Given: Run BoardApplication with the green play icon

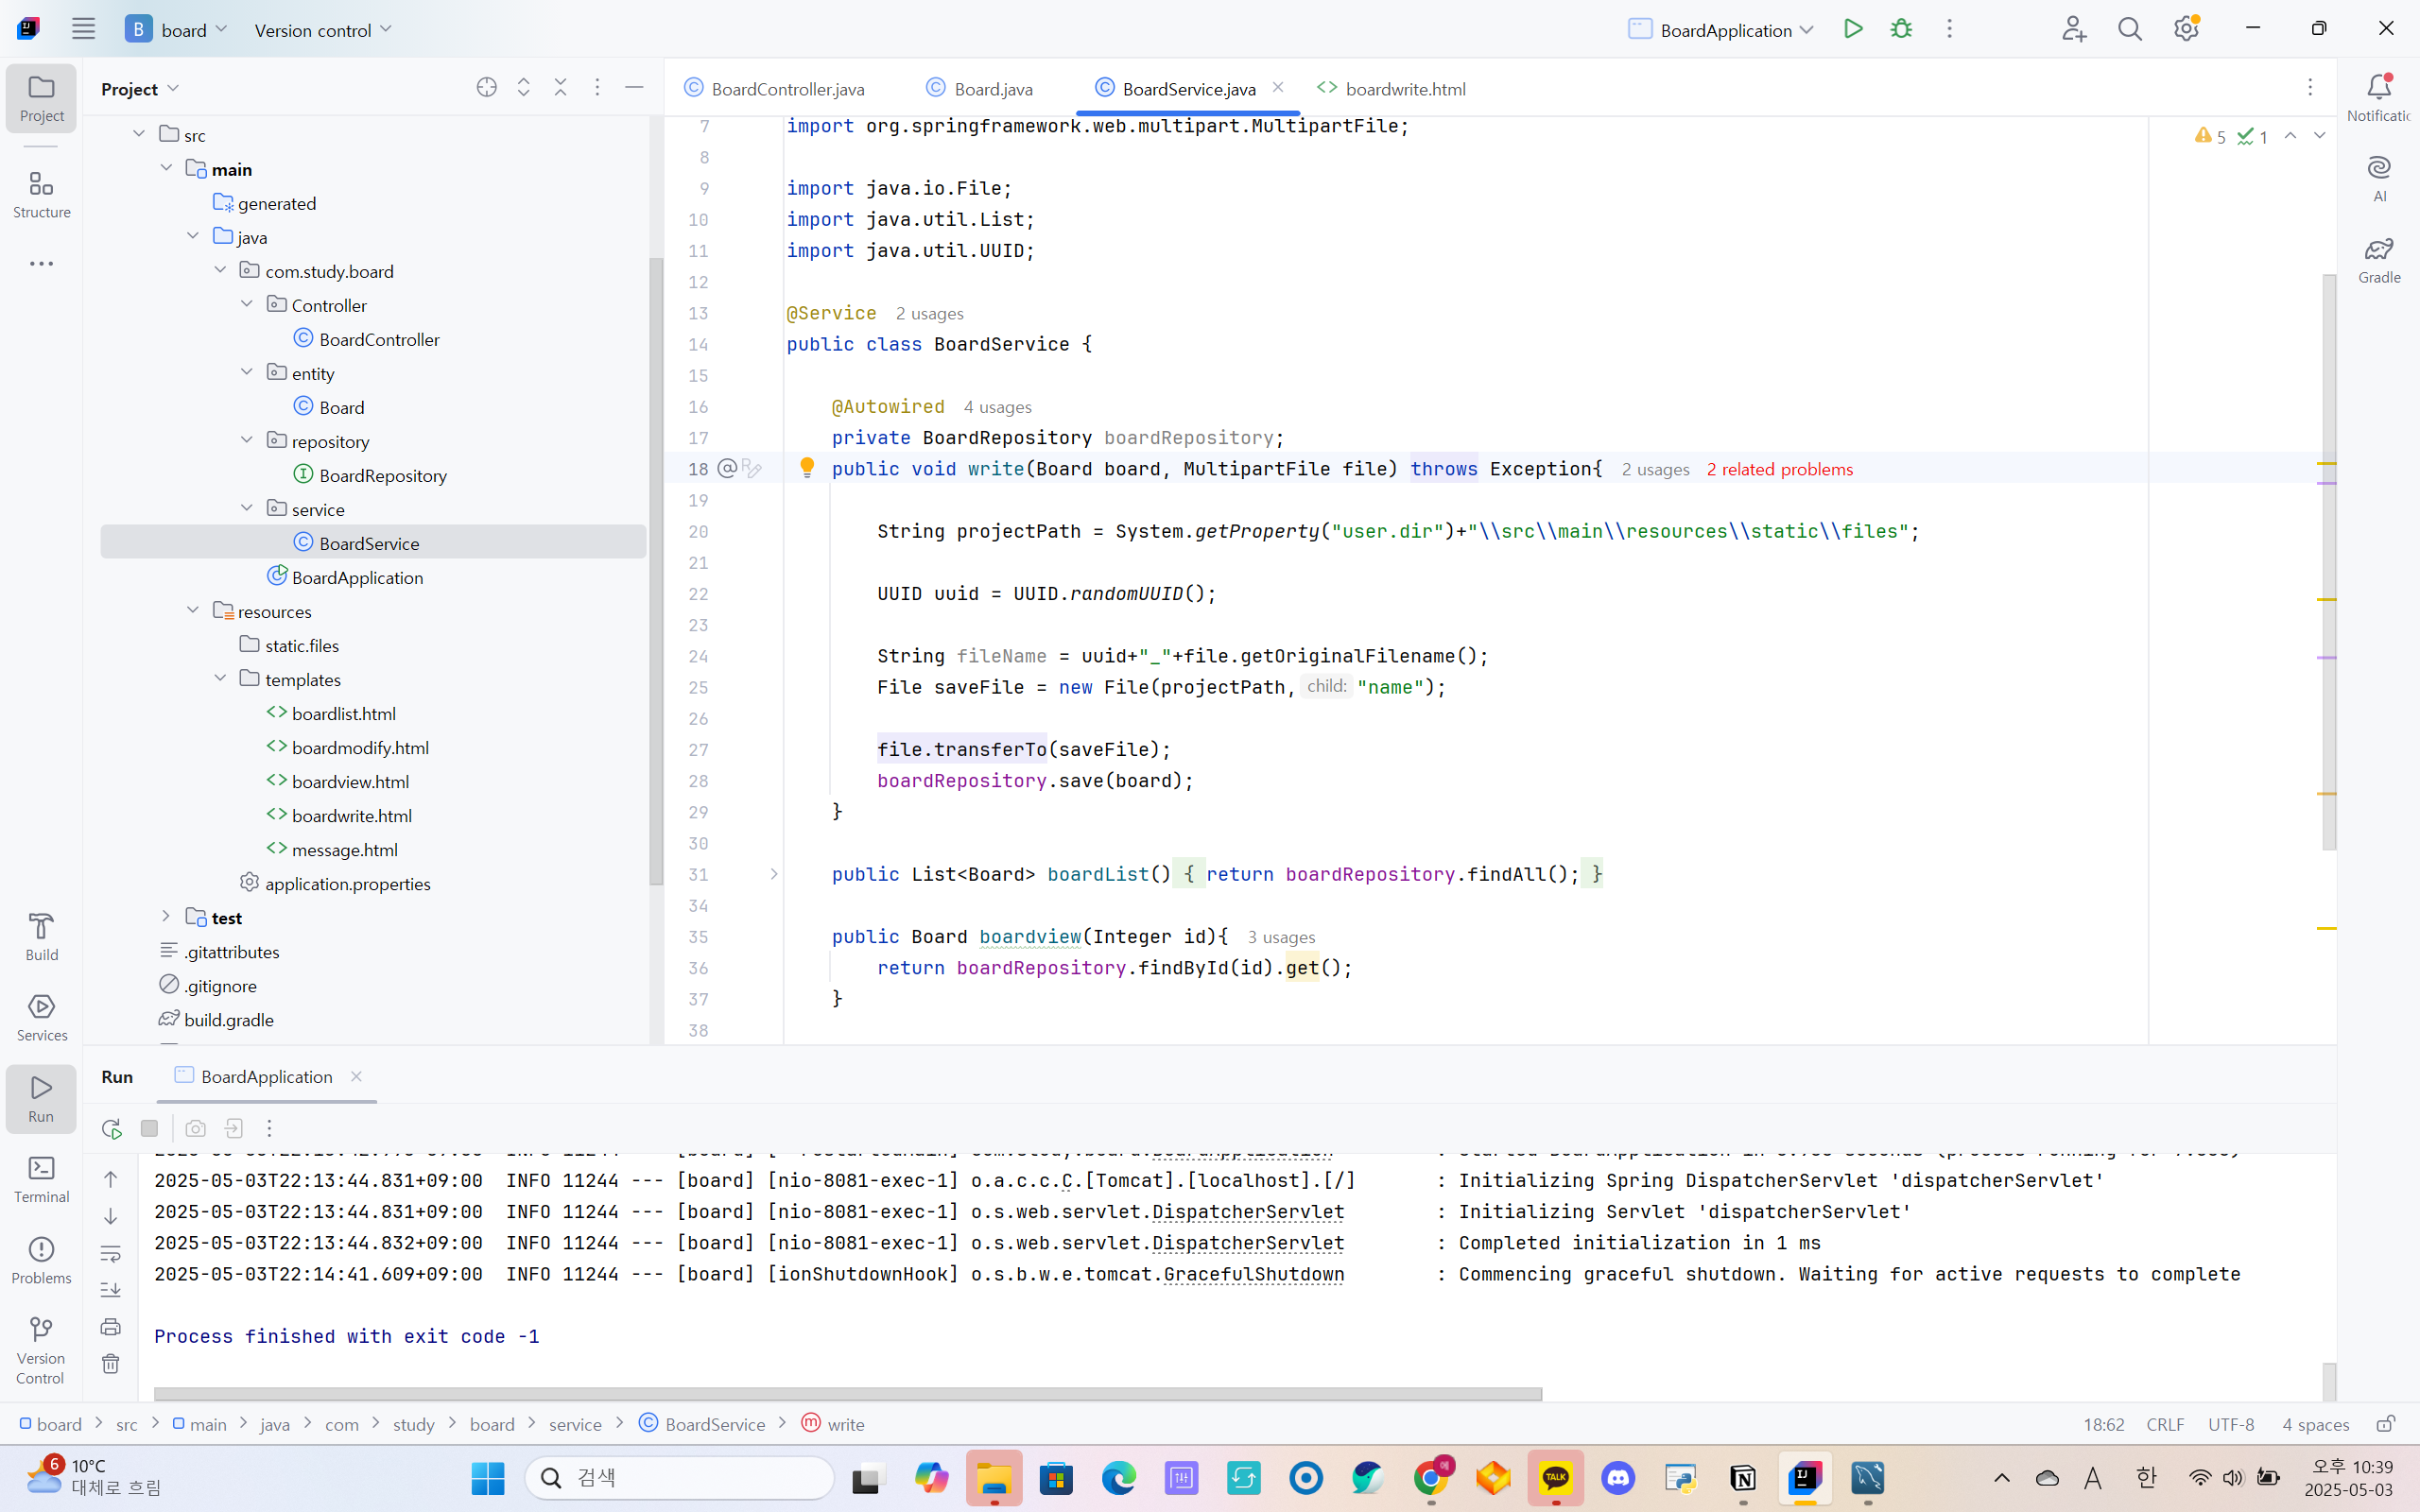Looking at the screenshot, I should [x=1853, y=29].
